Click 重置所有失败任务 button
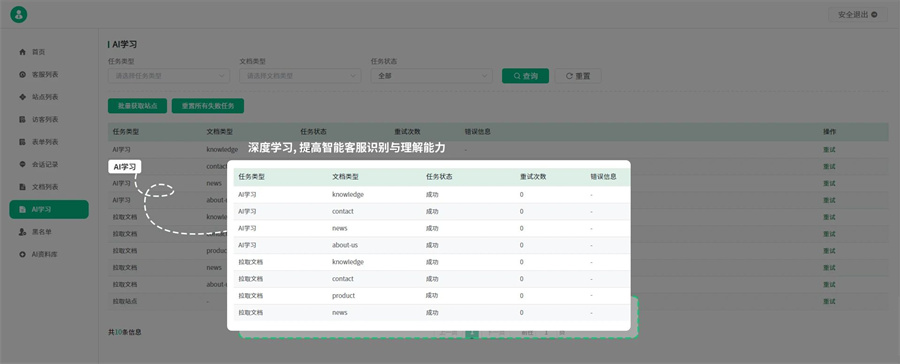 208,106
